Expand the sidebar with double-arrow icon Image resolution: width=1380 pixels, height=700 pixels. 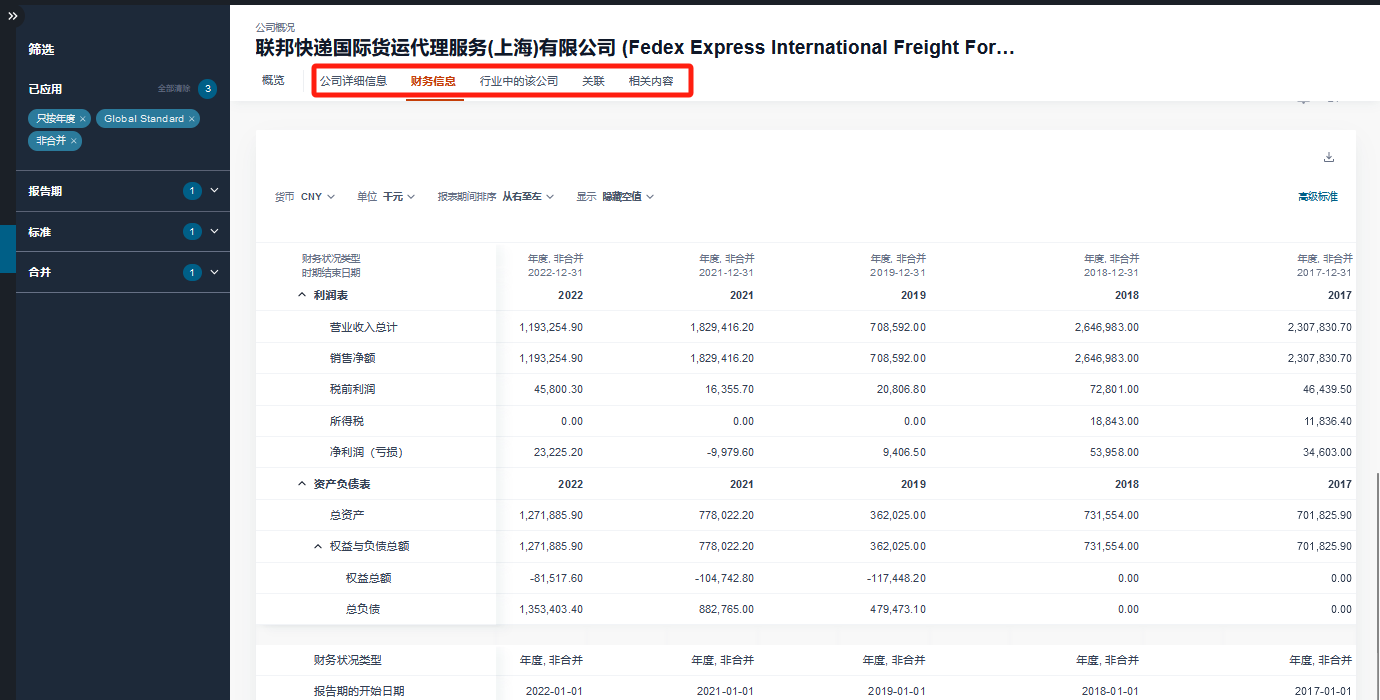tap(13, 17)
